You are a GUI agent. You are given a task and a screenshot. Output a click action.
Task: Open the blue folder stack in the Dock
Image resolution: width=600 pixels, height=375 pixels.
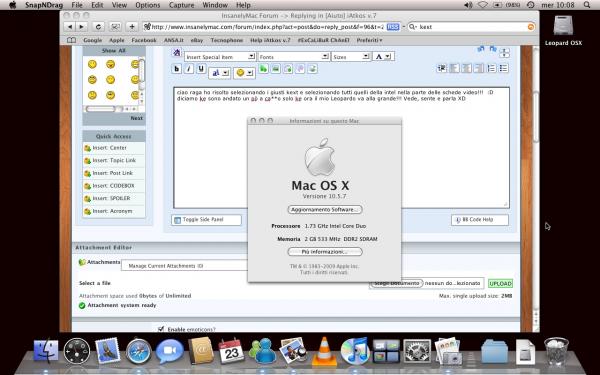[494, 352]
